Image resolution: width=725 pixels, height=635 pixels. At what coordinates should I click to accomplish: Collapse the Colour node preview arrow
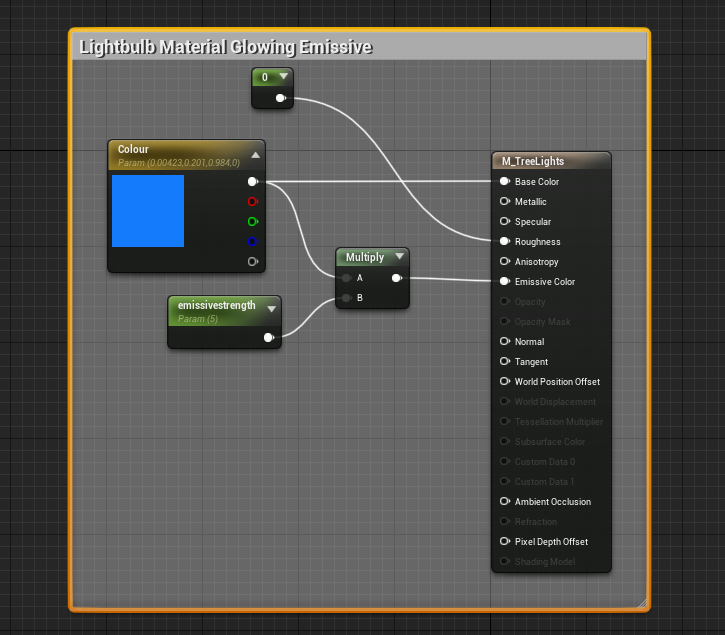255,155
